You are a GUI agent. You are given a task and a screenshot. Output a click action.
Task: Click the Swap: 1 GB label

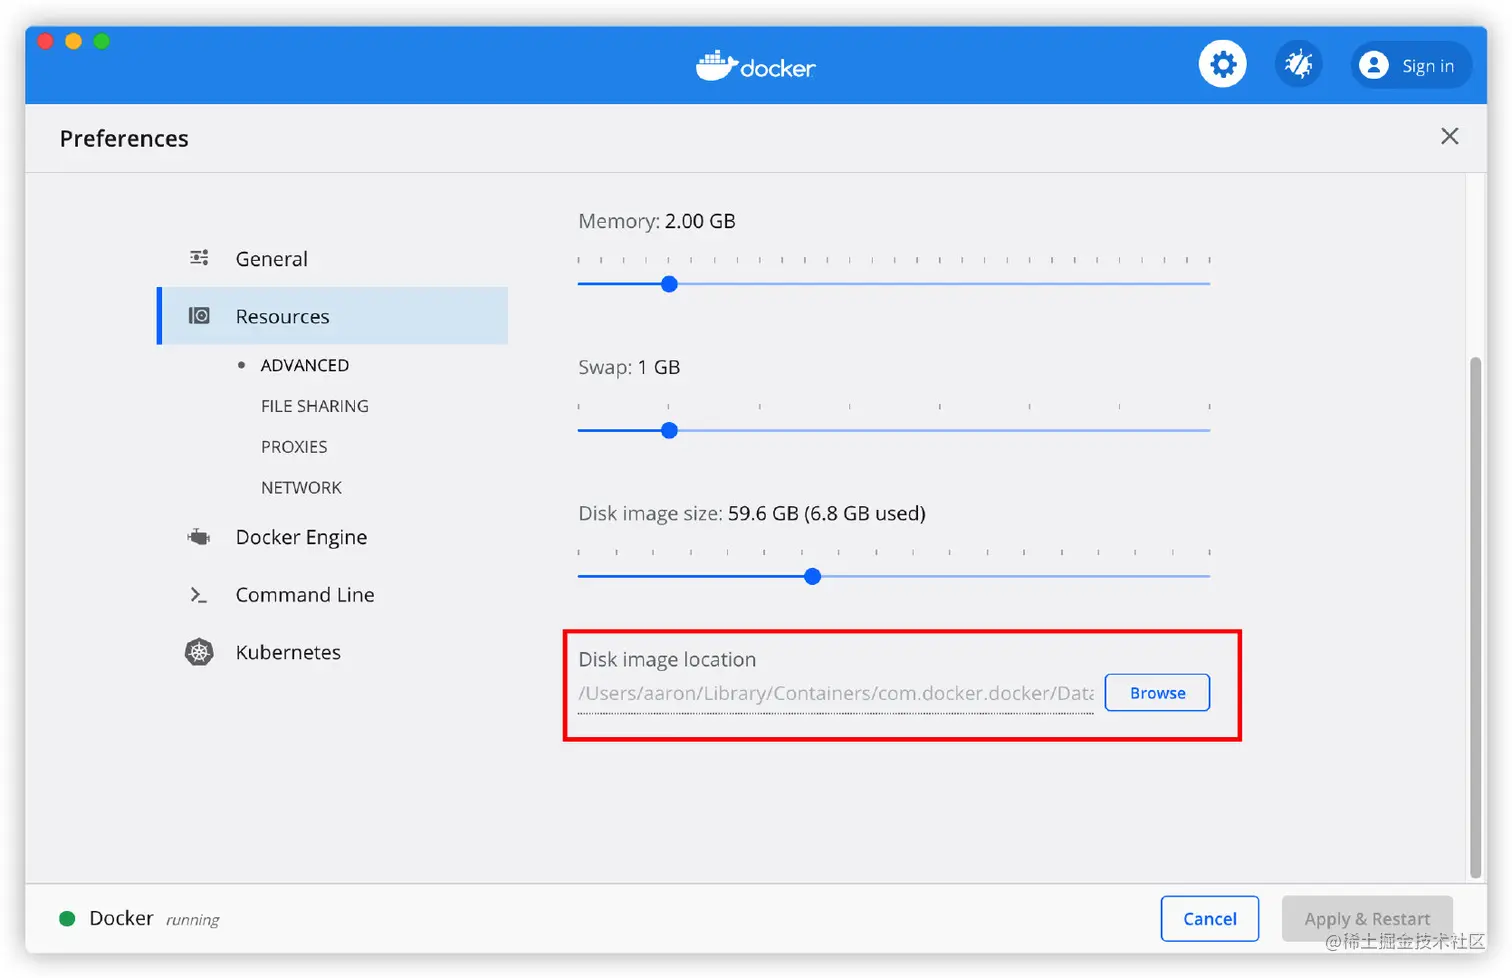click(x=629, y=367)
